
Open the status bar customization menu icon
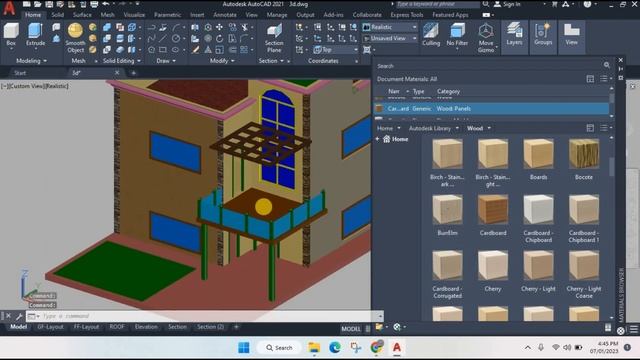[x=633, y=329]
